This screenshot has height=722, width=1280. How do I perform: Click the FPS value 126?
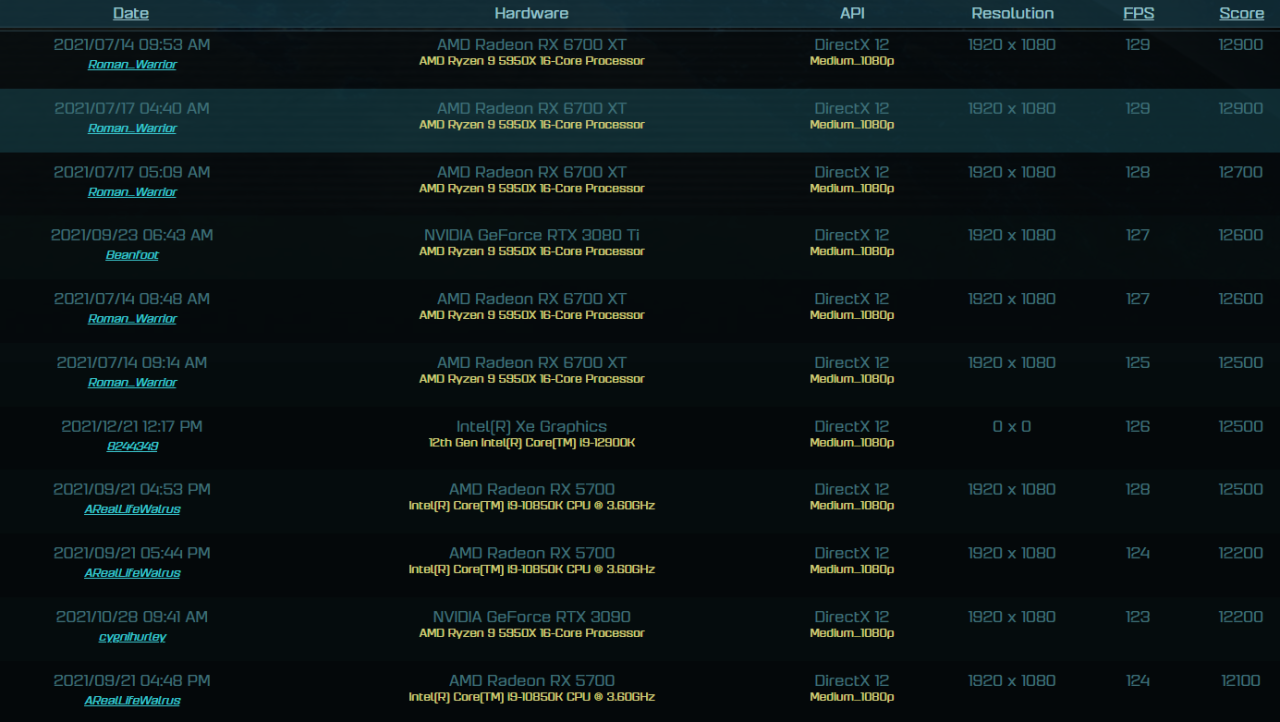[x=1138, y=426]
